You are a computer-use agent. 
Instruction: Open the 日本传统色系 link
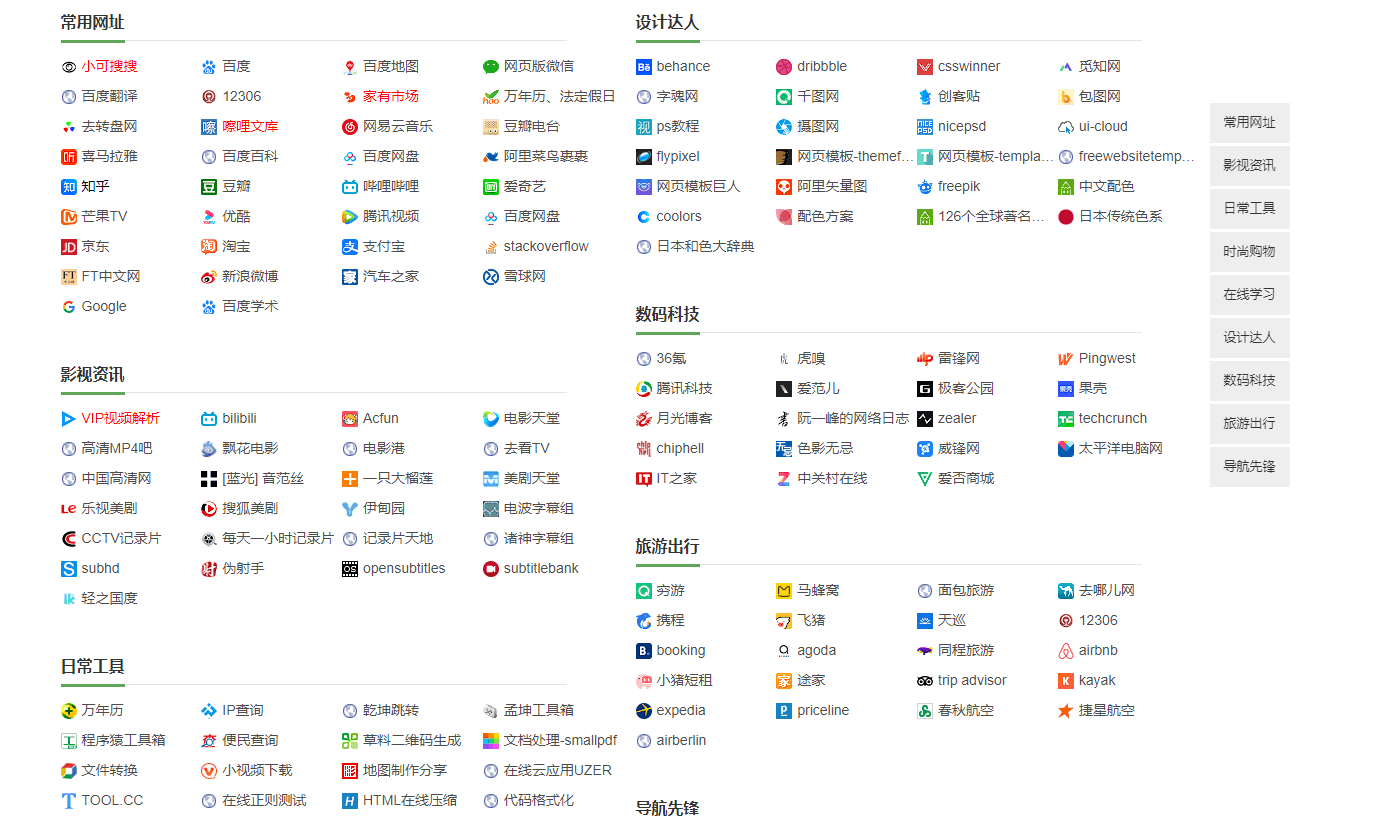click(1121, 217)
